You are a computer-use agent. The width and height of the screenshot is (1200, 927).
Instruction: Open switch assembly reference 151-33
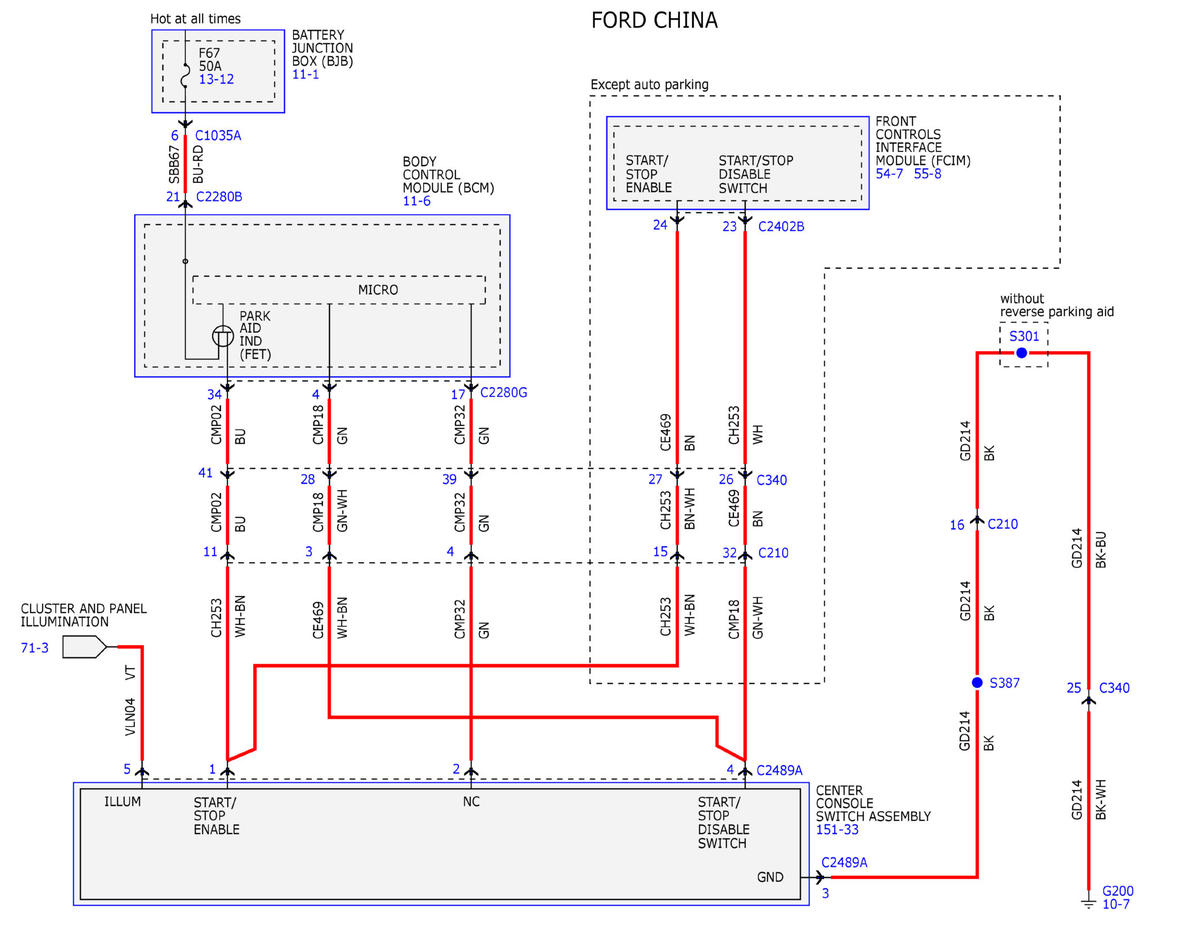click(x=835, y=830)
